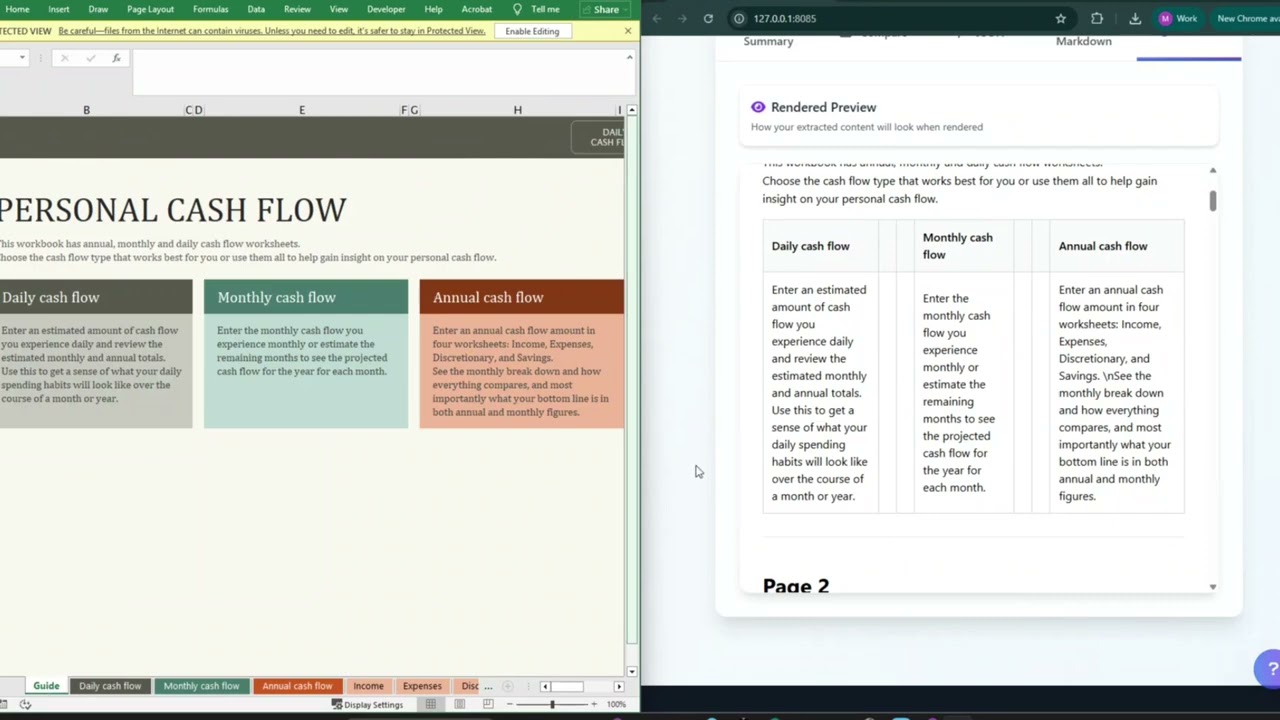Open the browser Downloads icon
The height and width of the screenshot is (720, 1280).
[1135, 18]
